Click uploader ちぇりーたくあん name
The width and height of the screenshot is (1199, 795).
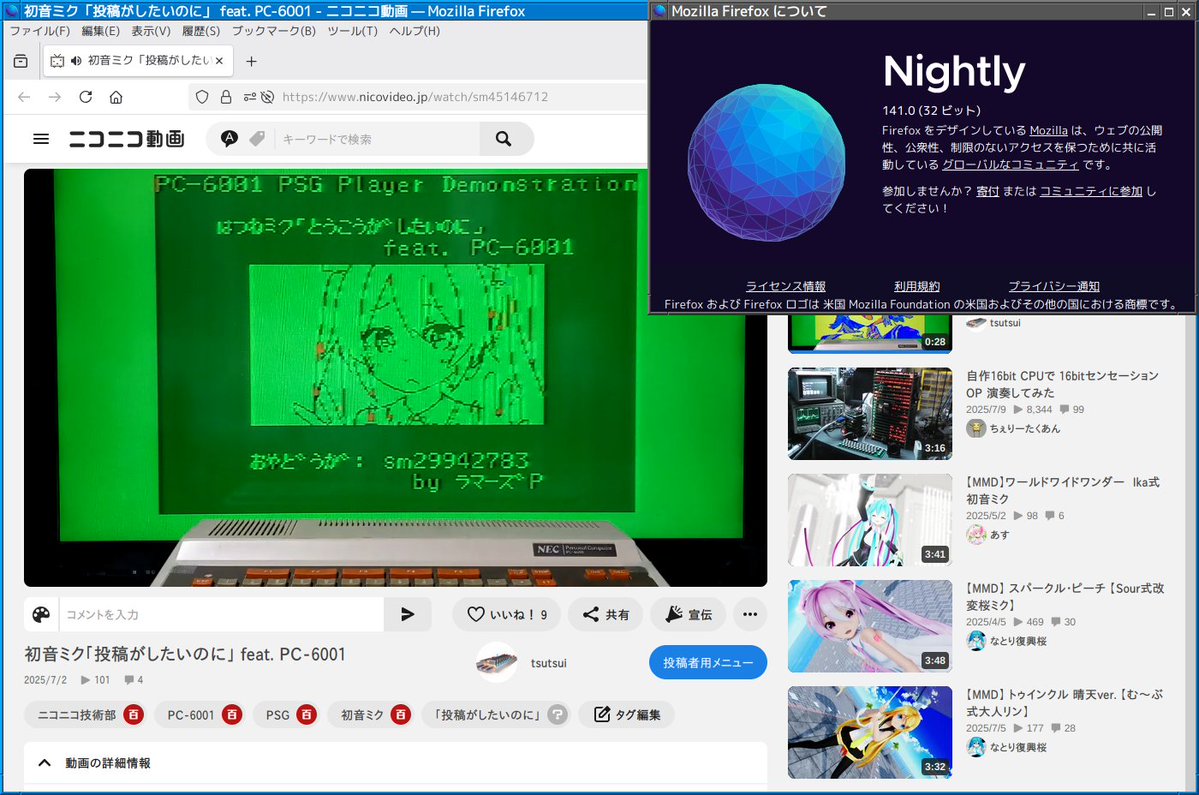(x=1025, y=429)
